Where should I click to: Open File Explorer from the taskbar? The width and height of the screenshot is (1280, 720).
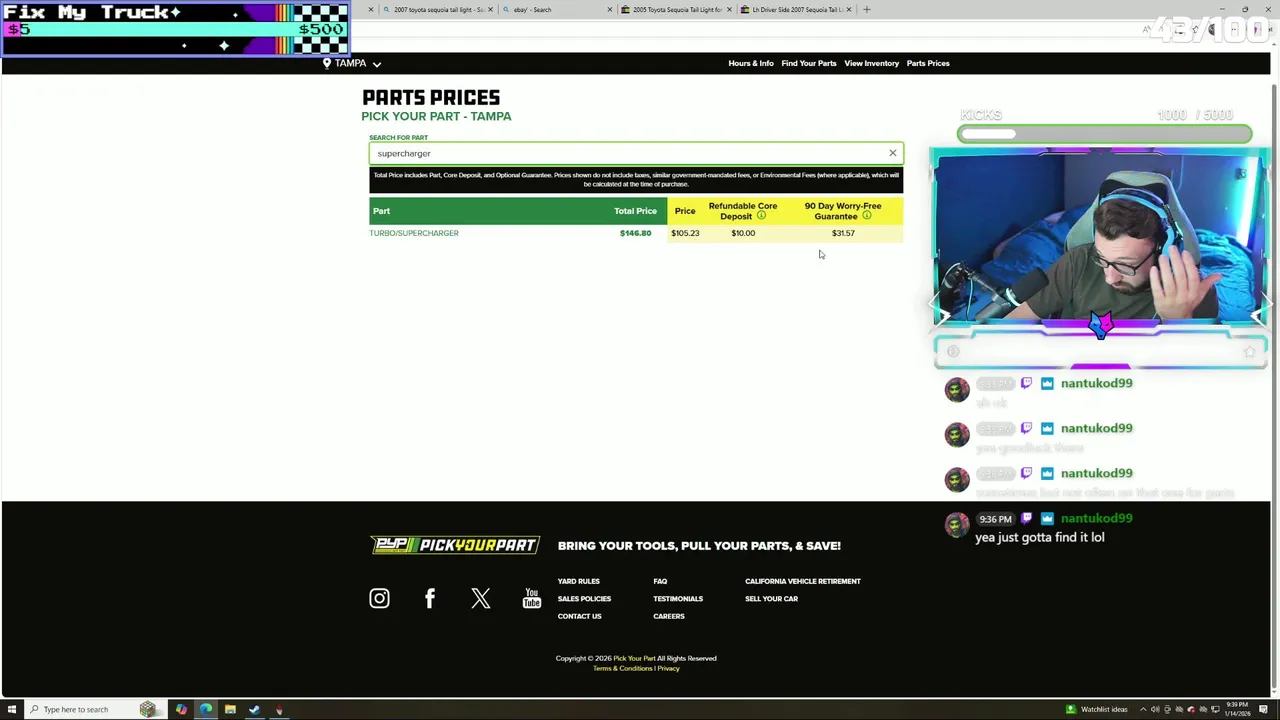(x=230, y=709)
